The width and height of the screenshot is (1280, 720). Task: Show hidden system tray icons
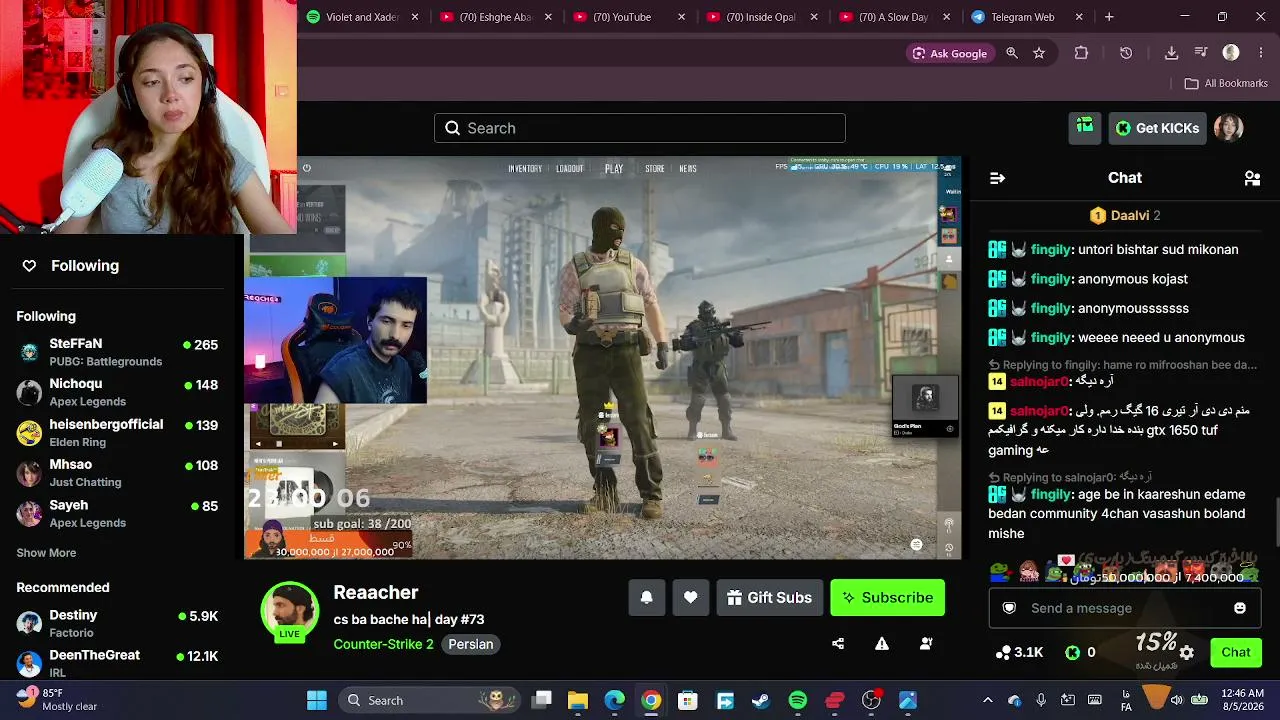[988, 700]
